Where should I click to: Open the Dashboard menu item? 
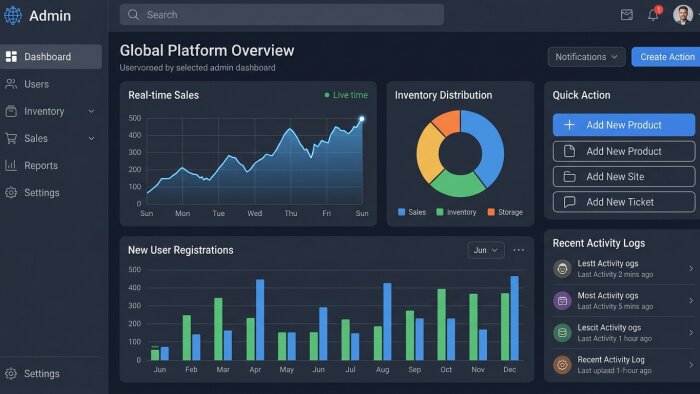click(x=51, y=57)
